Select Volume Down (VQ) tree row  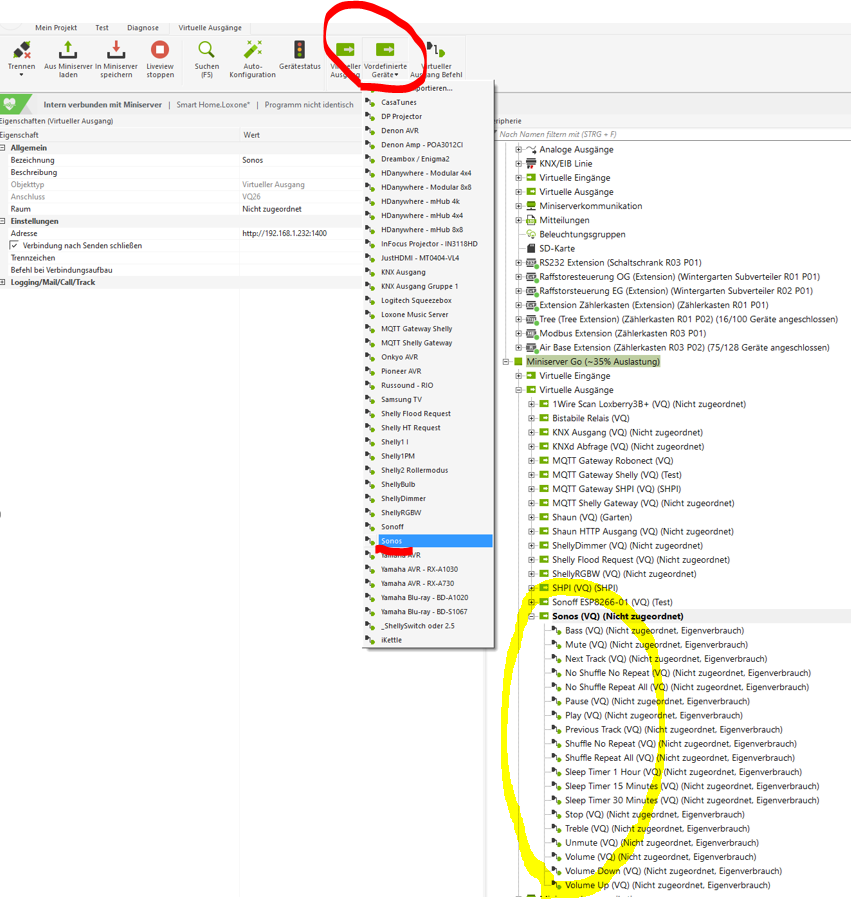[x=673, y=870]
